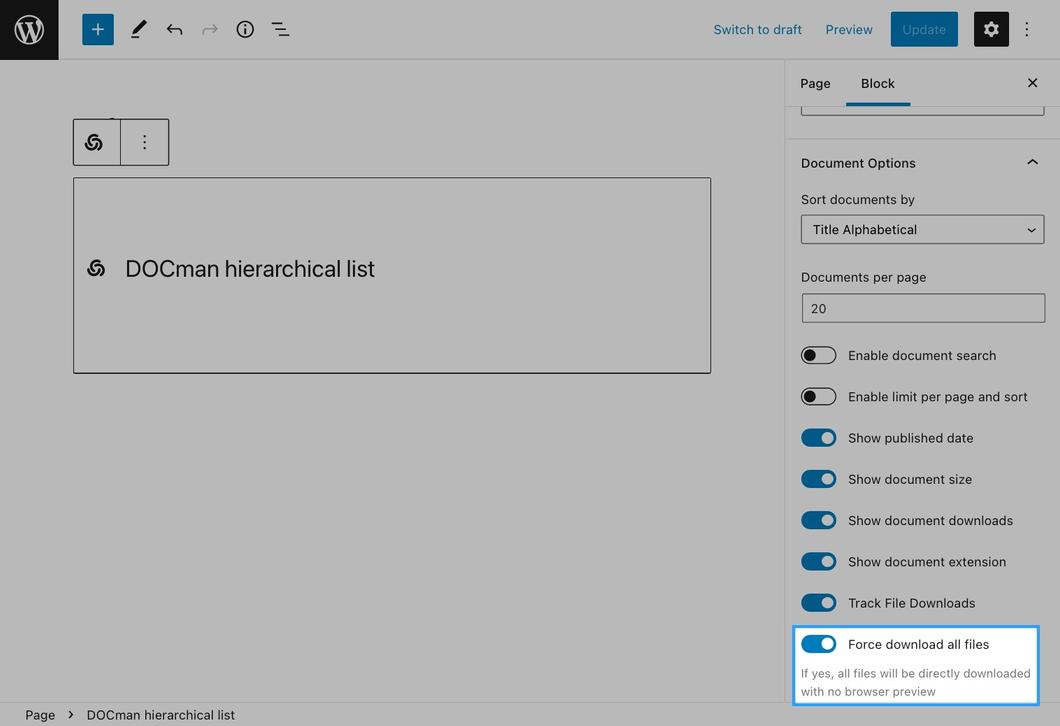
Task: Select the Tools pencil icon
Action: click(139, 29)
